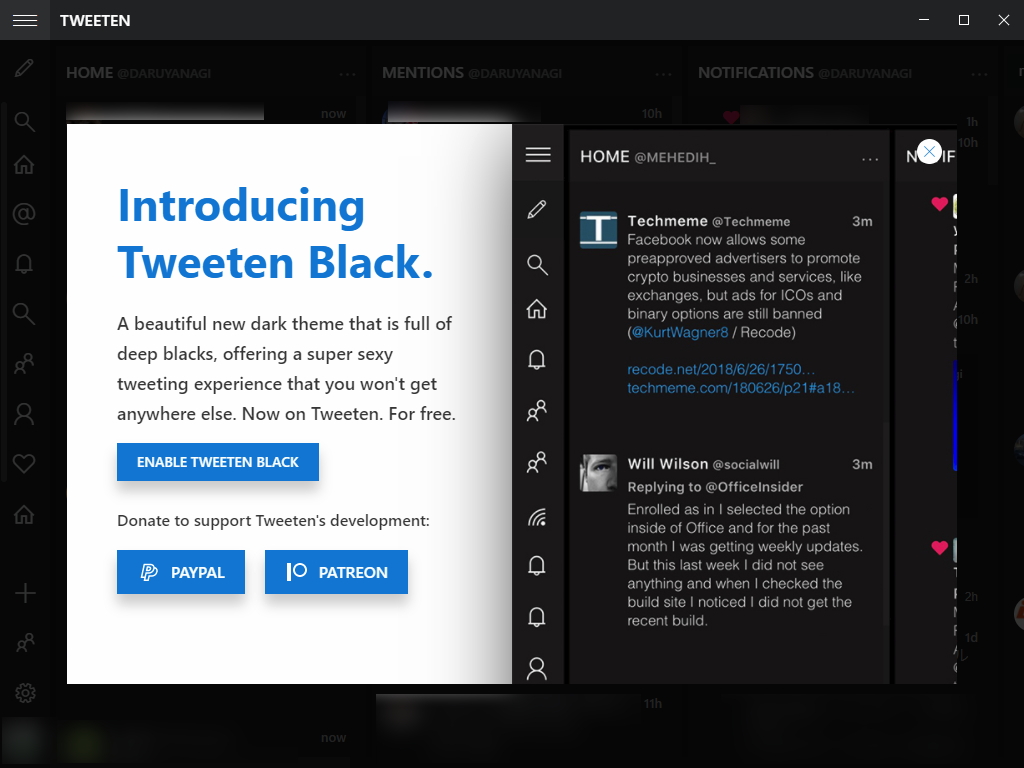This screenshot has height=768, width=1024.
Task: Enable Tweeten Black theme
Action: (x=217, y=462)
